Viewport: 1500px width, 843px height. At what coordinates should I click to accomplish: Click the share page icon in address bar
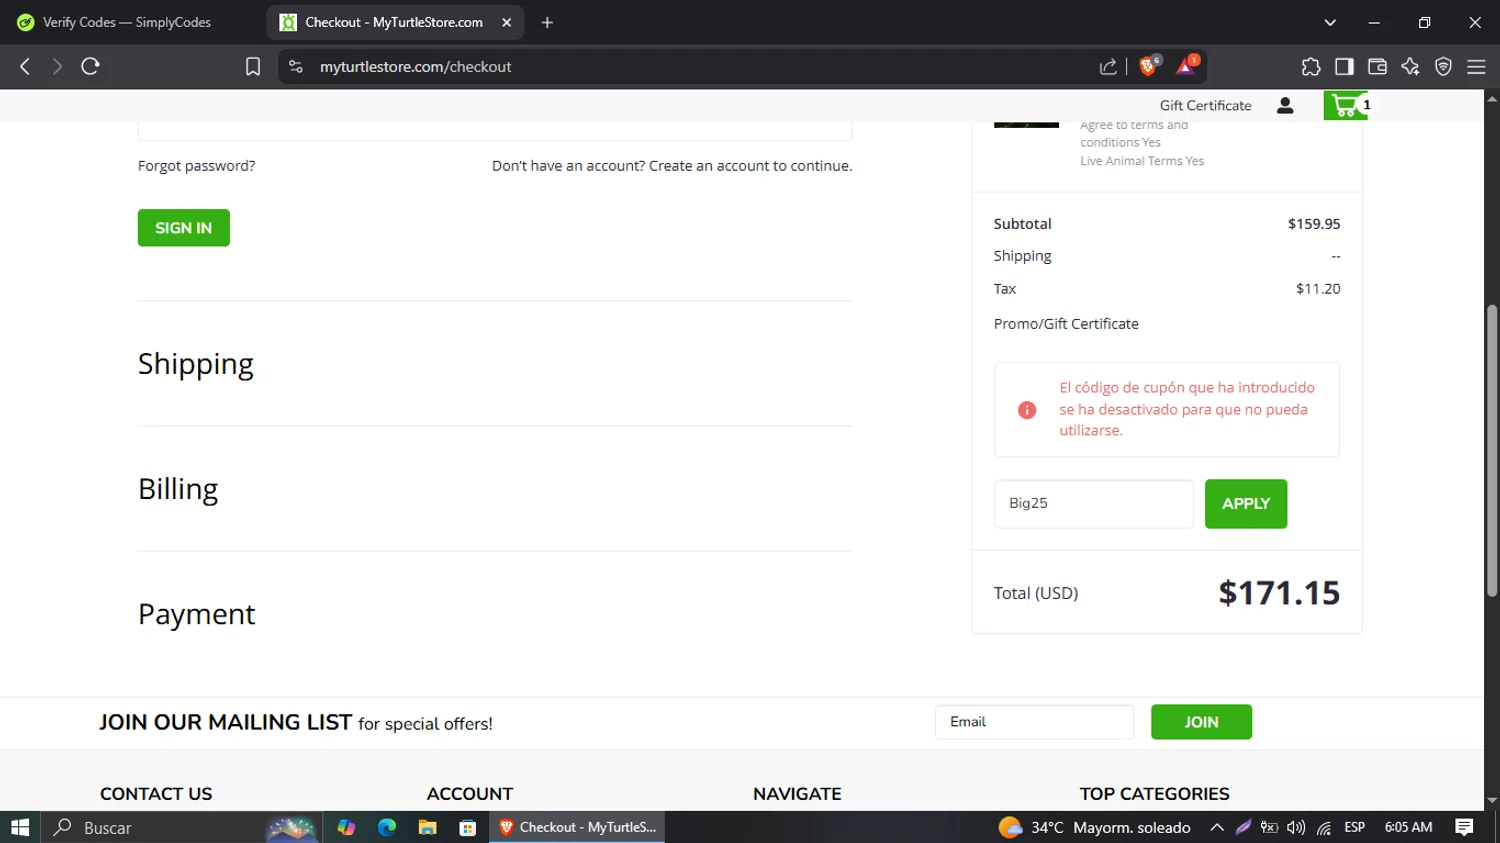tap(1108, 66)
